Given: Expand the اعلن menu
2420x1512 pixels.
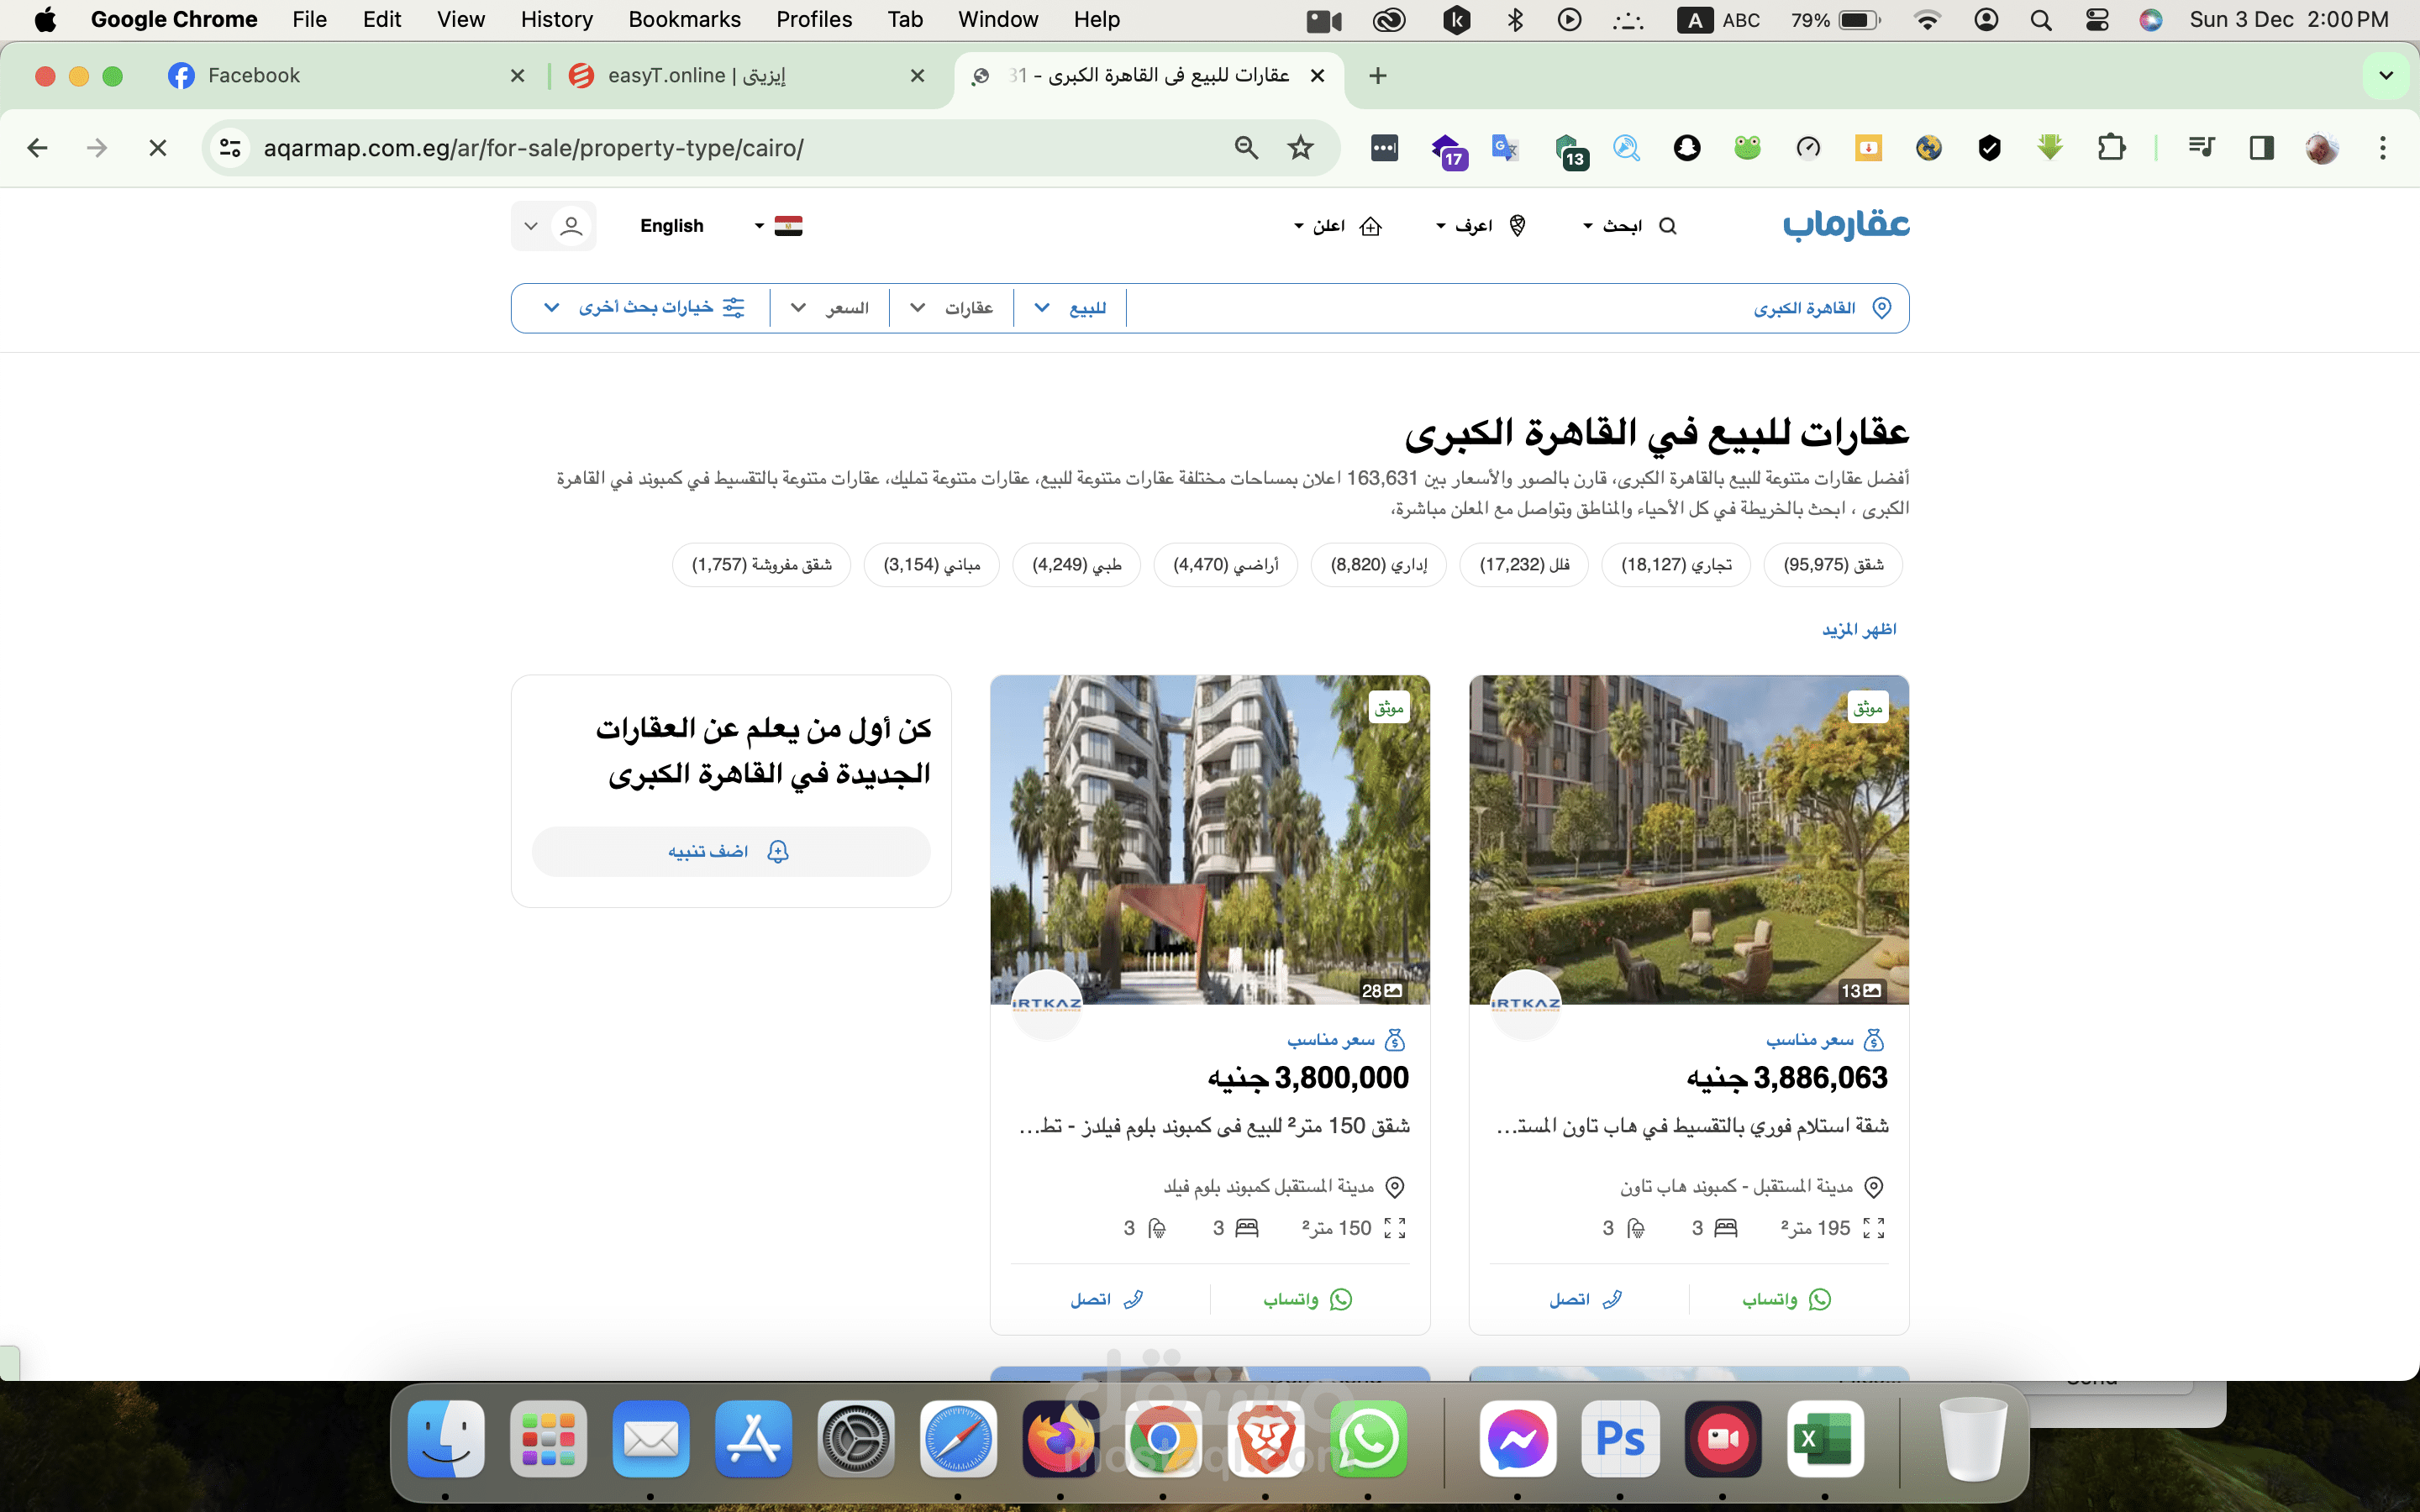Looking at the screenshot, I should [1337, 226].
